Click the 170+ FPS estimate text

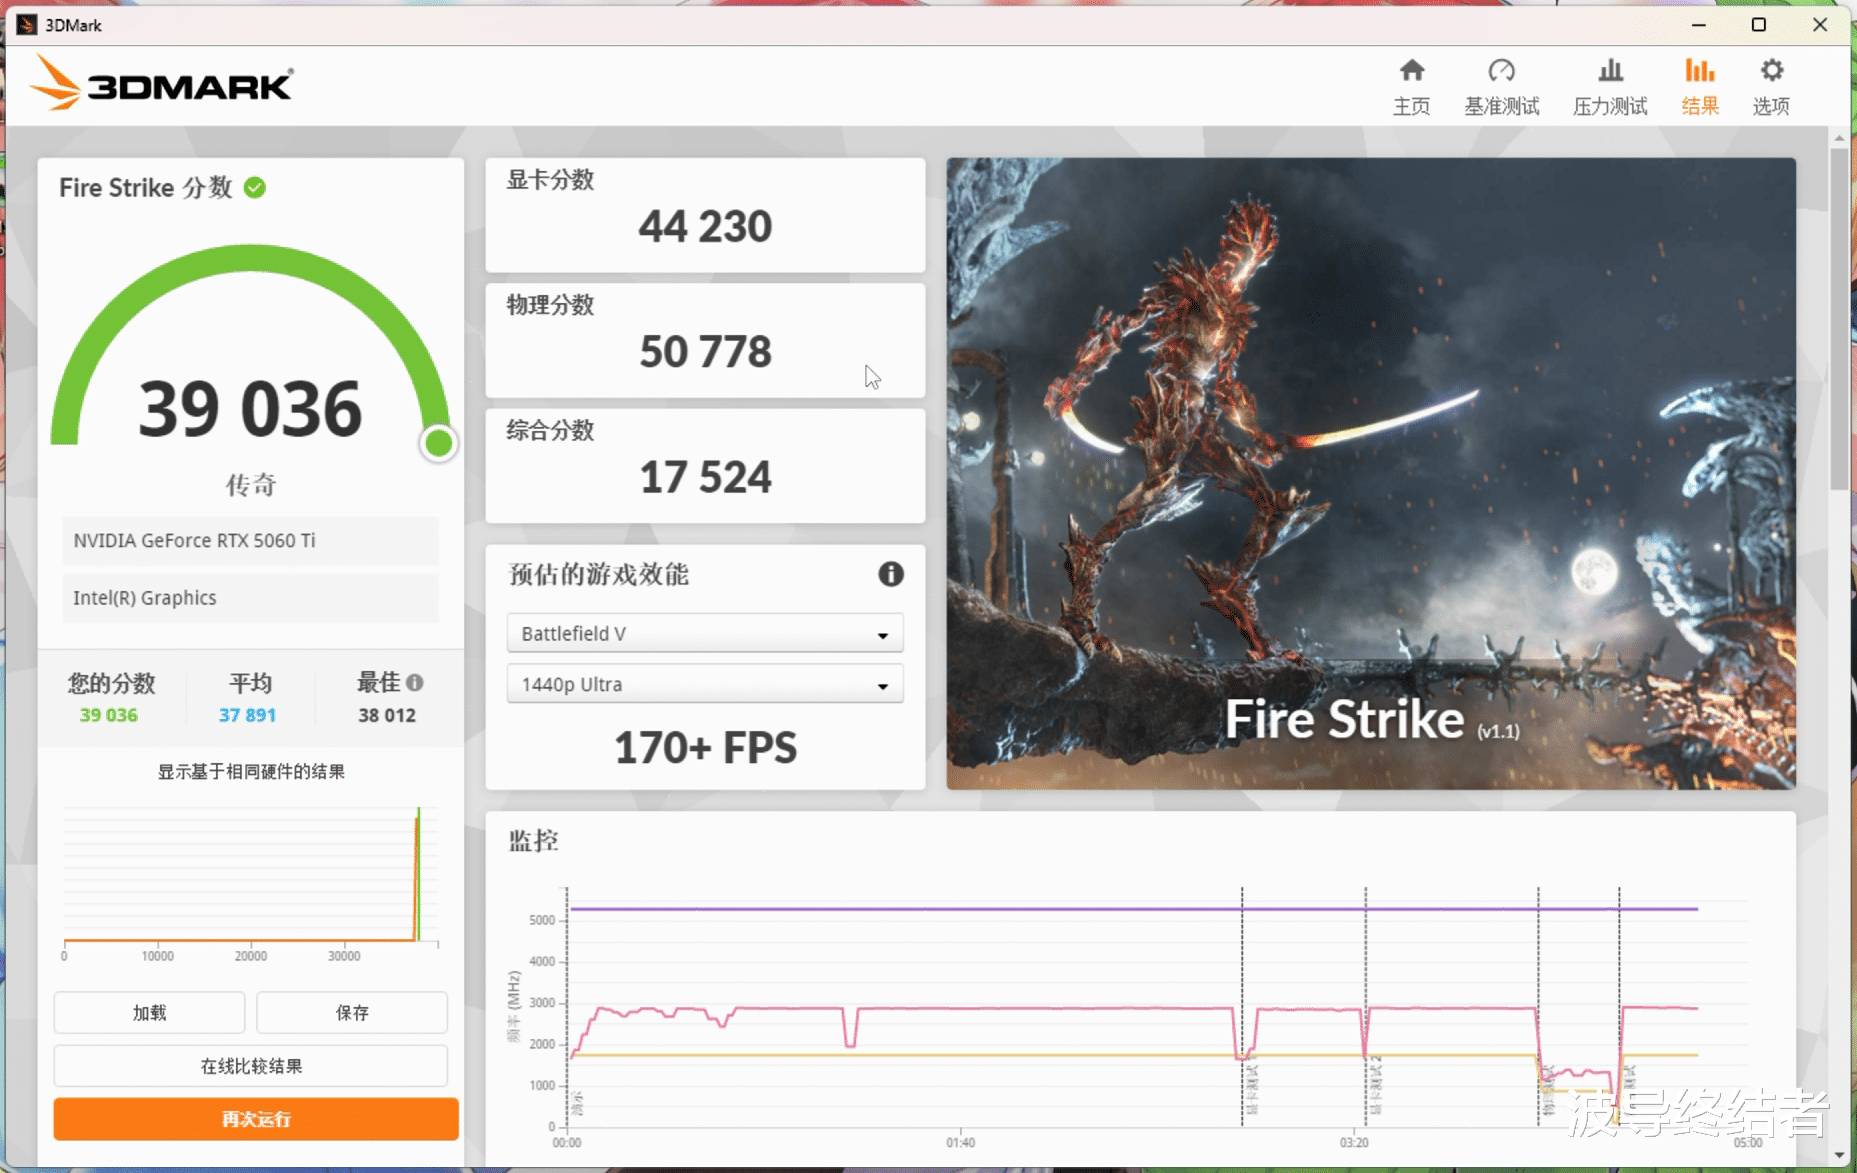(705, 748)
